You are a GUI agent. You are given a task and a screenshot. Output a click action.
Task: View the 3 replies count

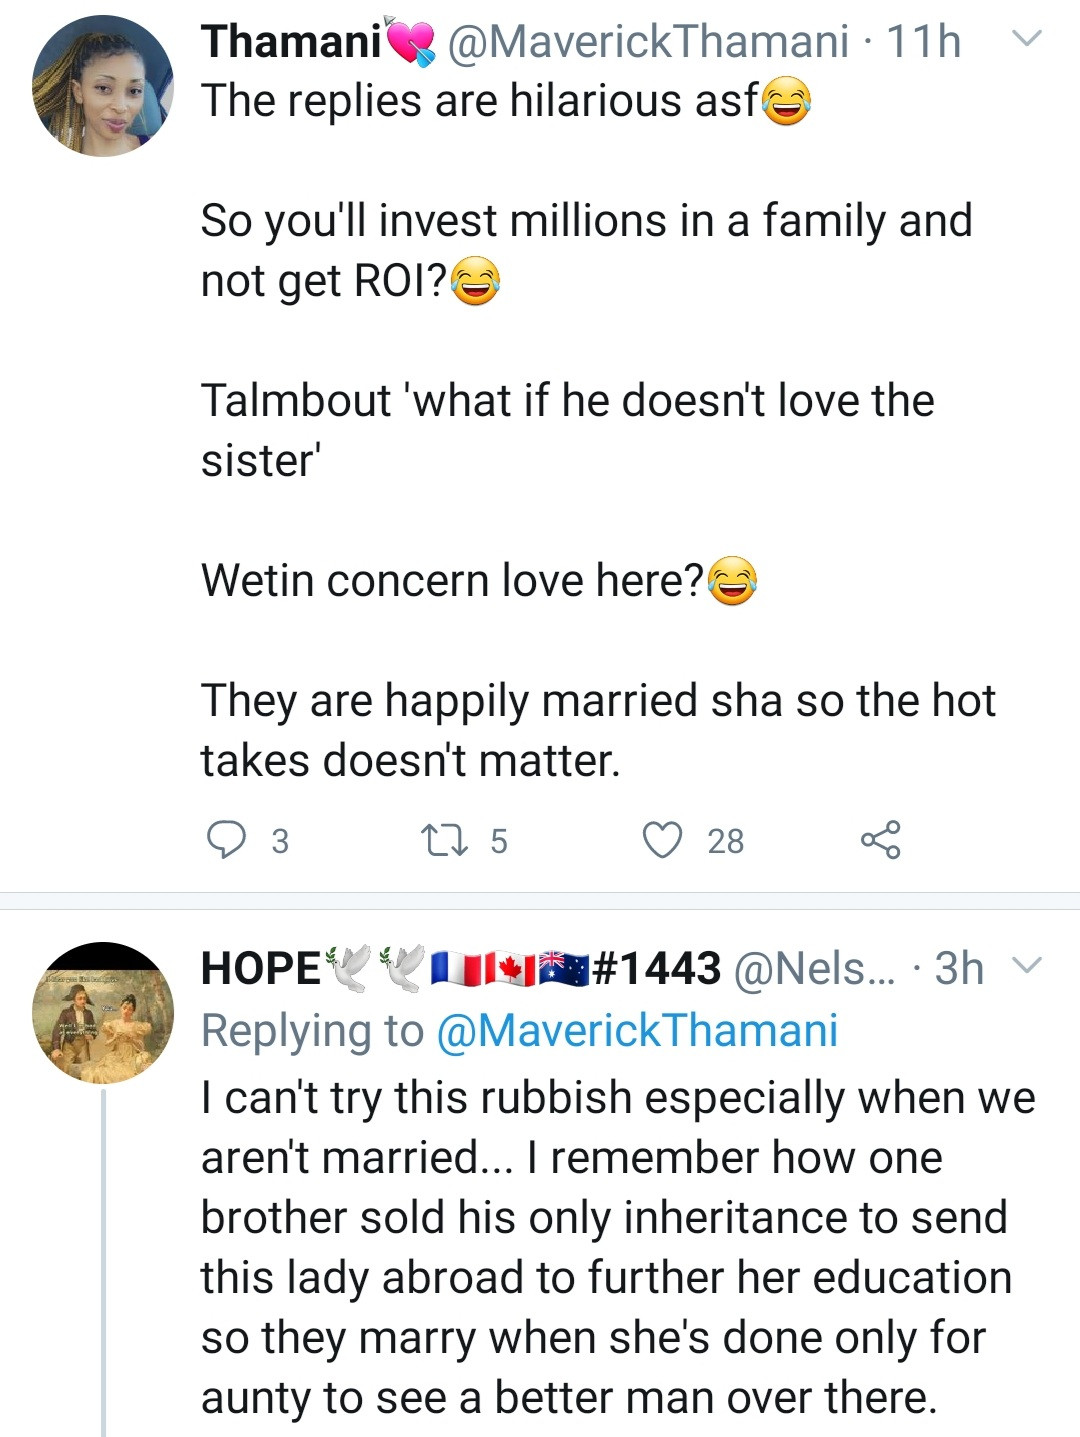coord(280,842)
